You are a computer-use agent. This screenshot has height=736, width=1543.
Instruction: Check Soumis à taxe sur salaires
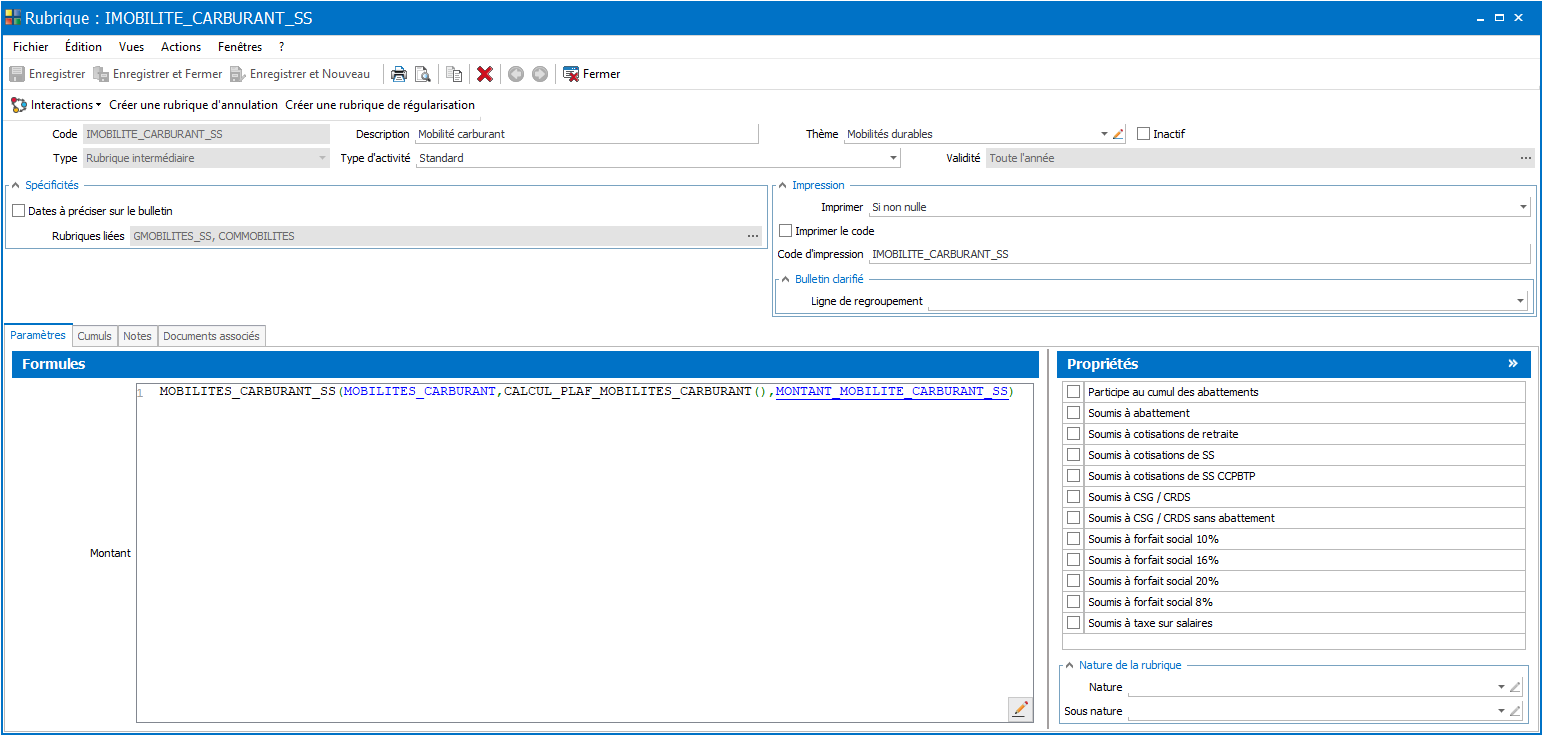point(1073,623)
